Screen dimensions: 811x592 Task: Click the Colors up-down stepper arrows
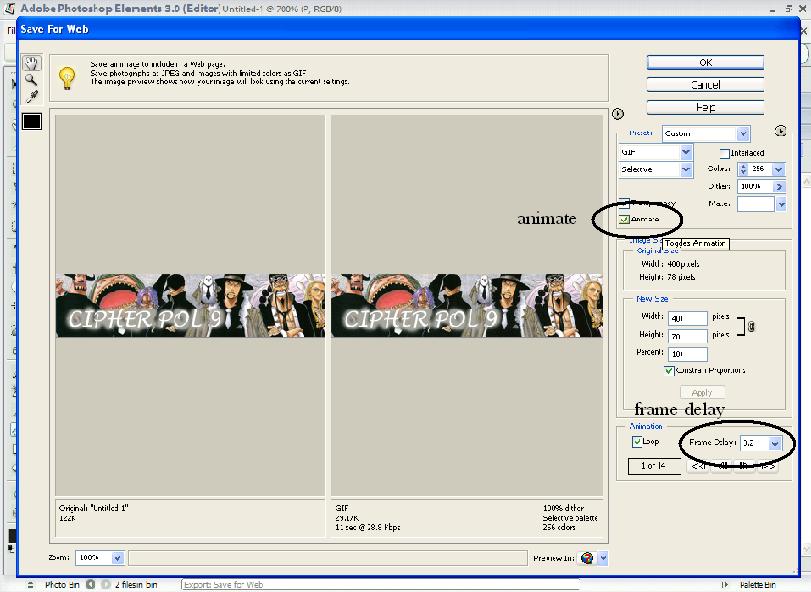pos(744,169)
